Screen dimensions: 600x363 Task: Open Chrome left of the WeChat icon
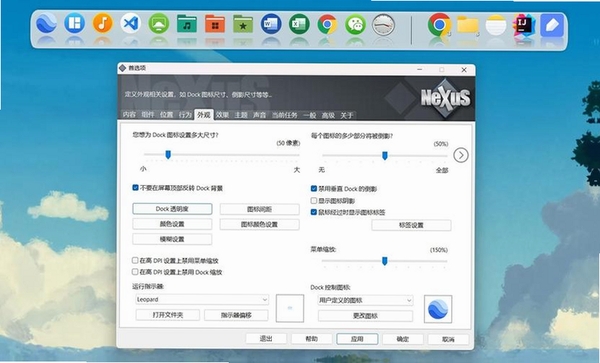point(327,24)
